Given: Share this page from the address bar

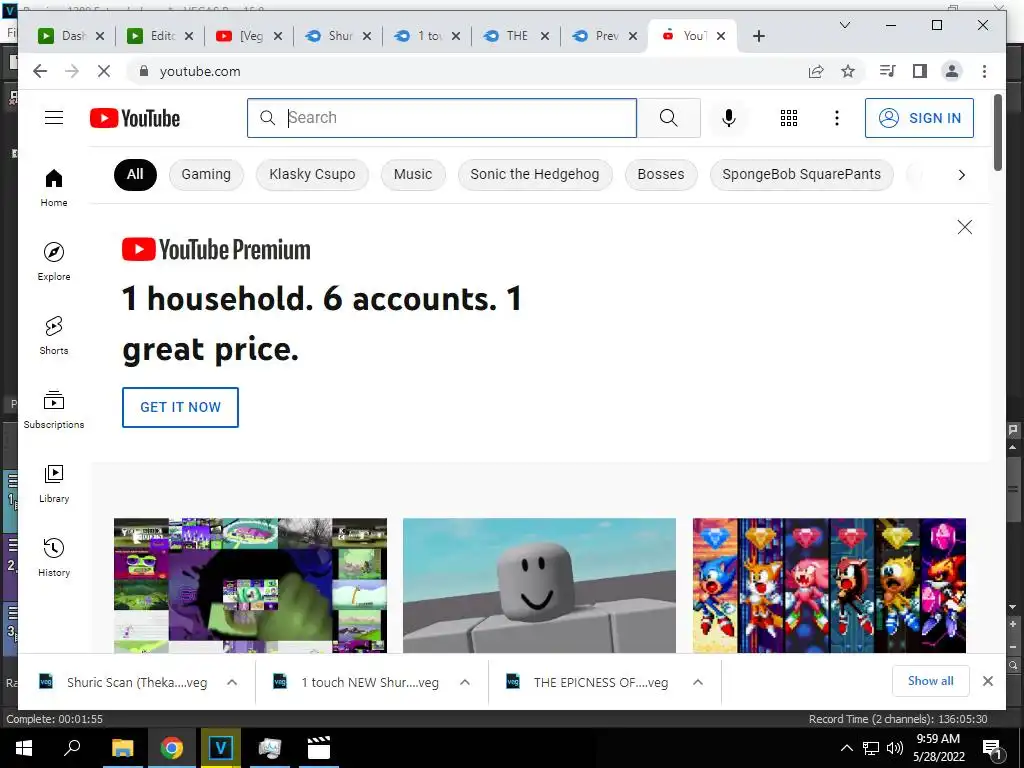Looking at the screenshot, I should point(816,71).
